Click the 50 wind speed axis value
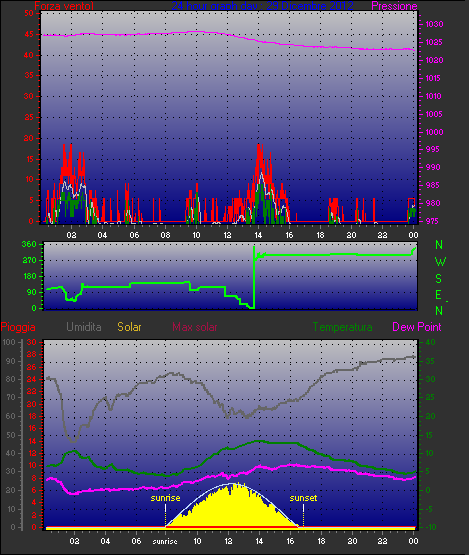 click(x=29, y=13)
